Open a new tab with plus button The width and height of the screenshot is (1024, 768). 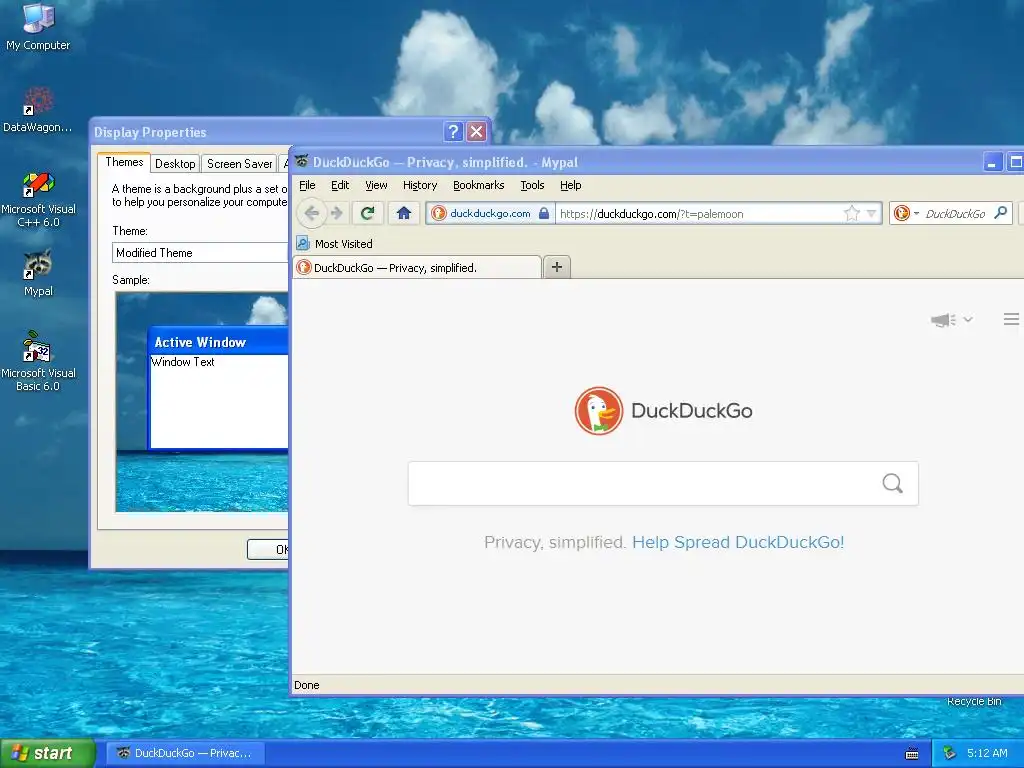click(x=557, y=266)
